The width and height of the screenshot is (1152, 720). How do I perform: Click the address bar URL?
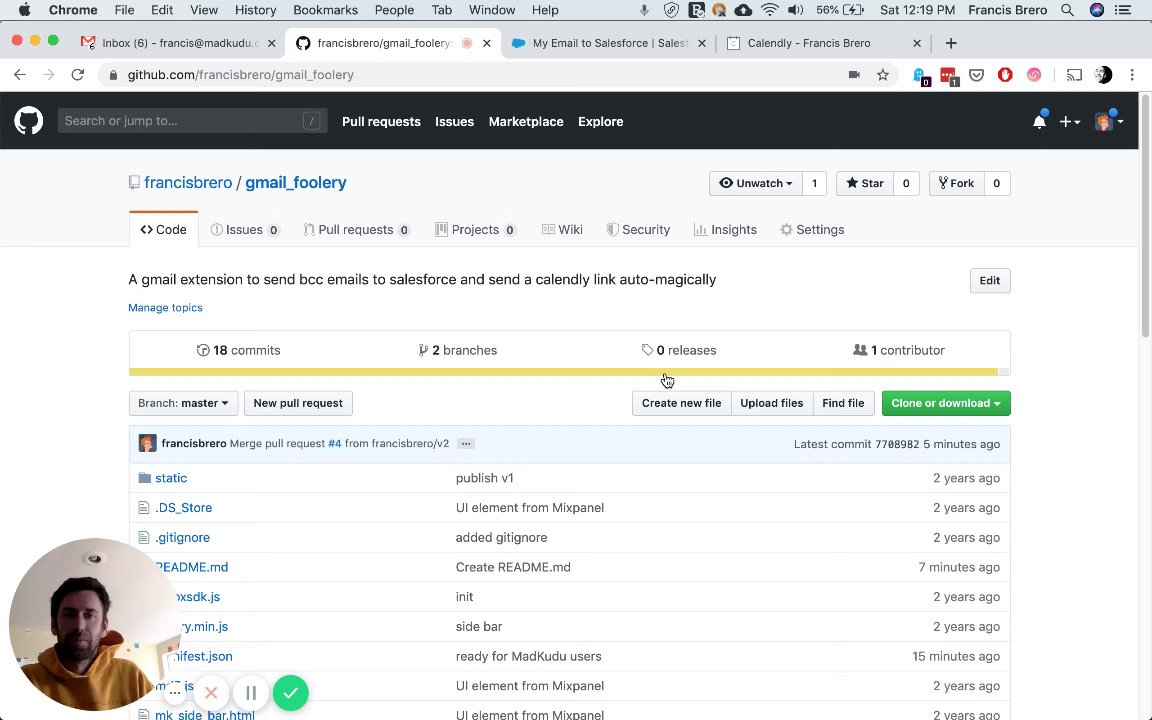tap(241, 75)
